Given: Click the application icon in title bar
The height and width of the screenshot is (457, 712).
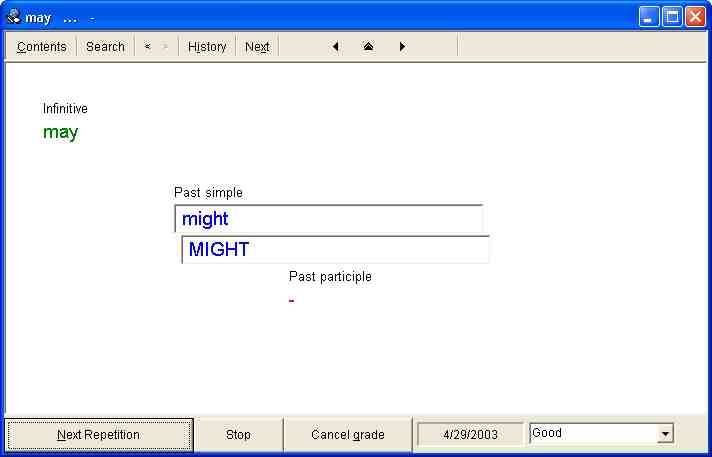Looking at the screenshot, I should (x=13, y=16).
